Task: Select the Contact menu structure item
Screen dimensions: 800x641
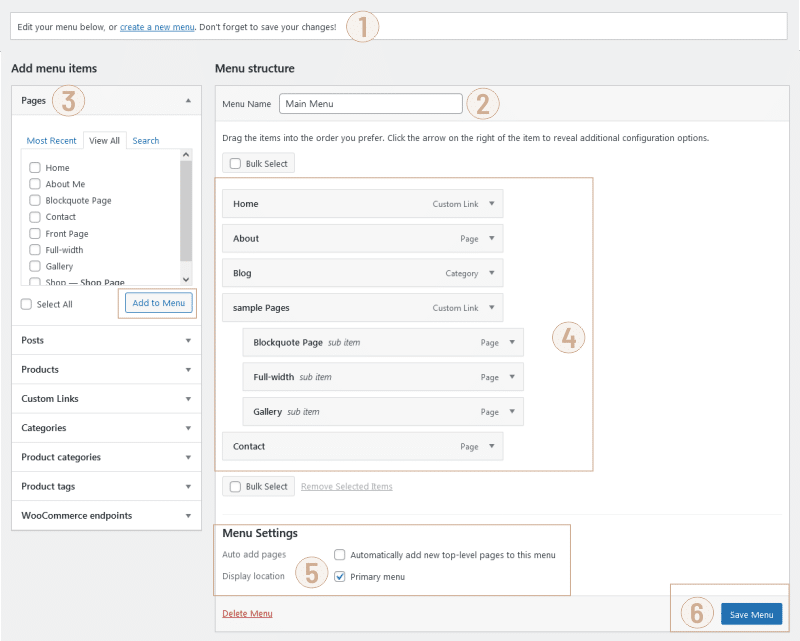Action: tap(363, 446)
